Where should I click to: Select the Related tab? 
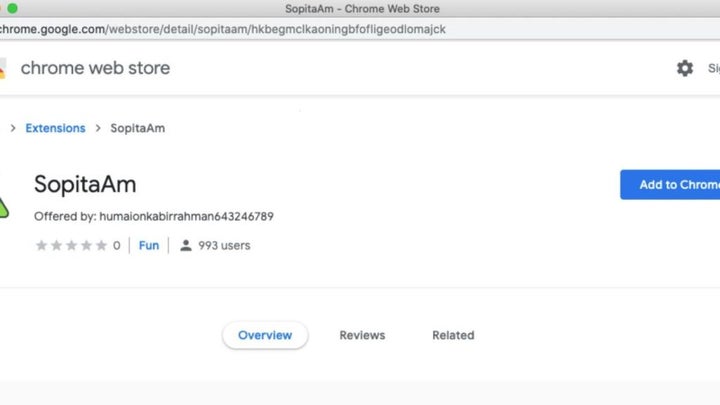453,335
